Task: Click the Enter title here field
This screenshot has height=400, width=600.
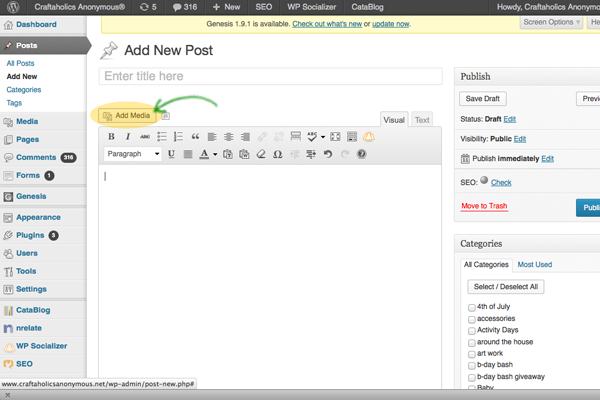Action: click(x=271, y=76)
